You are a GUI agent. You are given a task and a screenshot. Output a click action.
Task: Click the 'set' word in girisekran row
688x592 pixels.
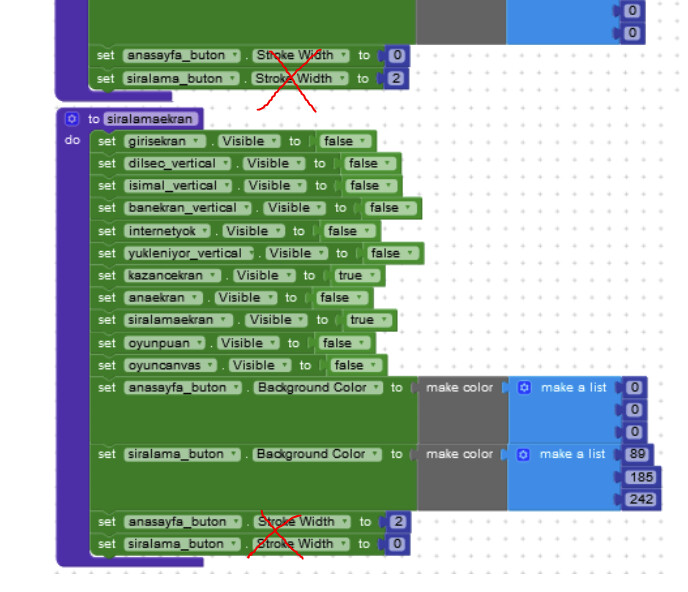pos(107,141)
